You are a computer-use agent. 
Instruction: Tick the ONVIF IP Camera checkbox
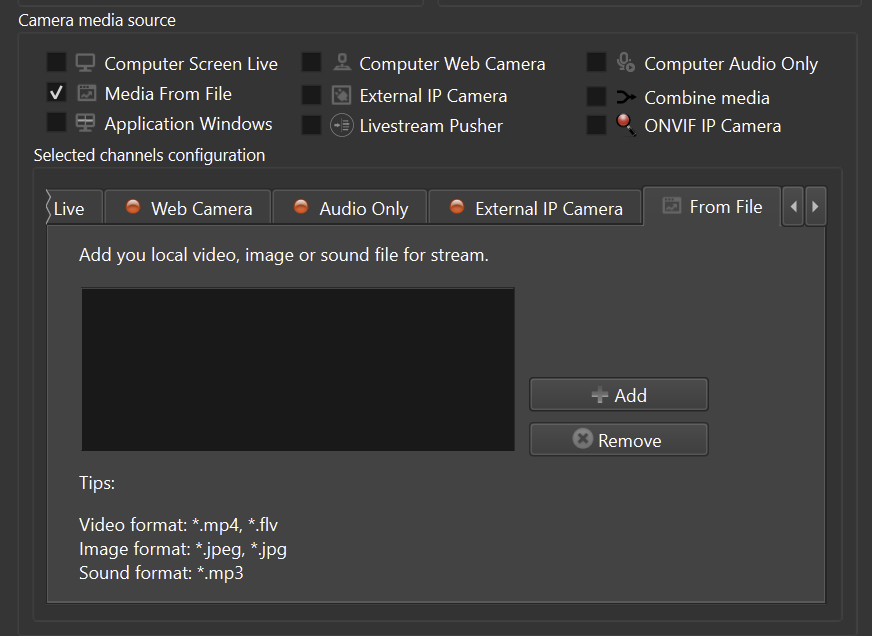pyautogui.click(x=596, y=125)
